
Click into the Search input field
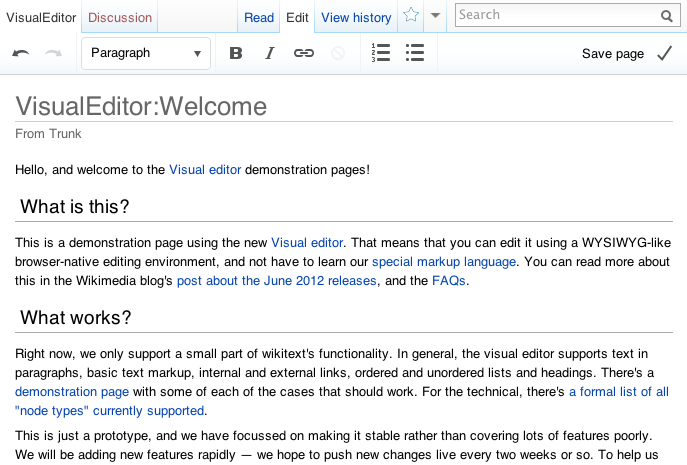tap(555, 15)
